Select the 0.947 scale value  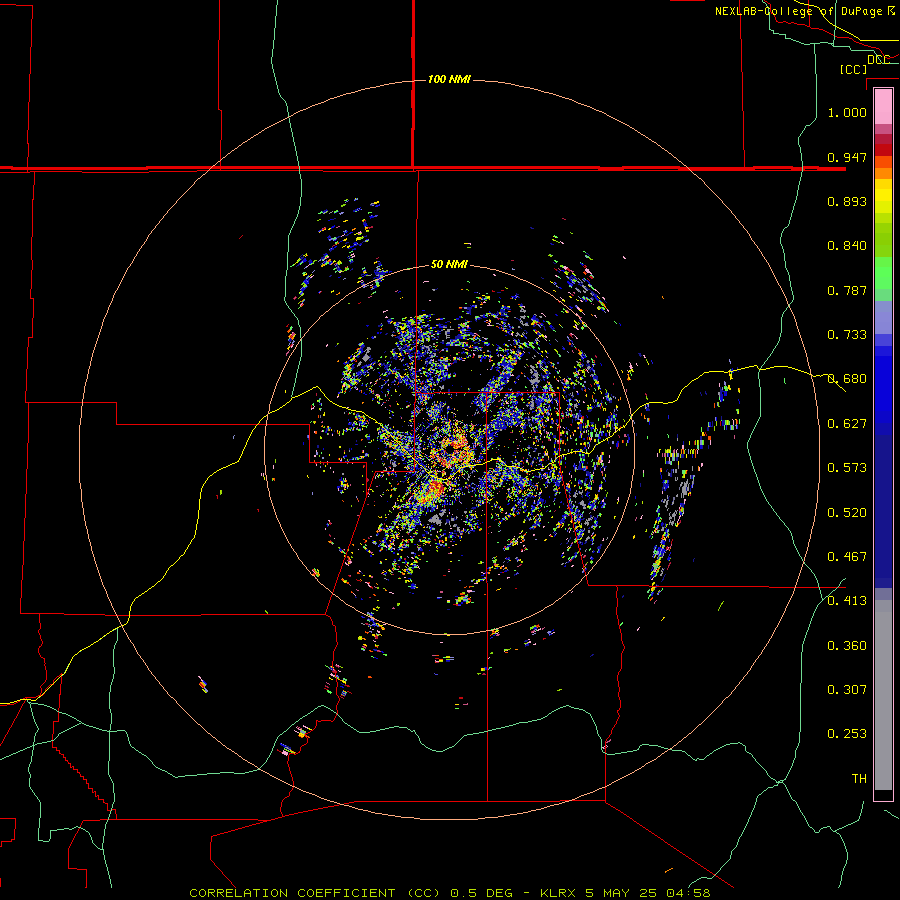coord(847,157)
